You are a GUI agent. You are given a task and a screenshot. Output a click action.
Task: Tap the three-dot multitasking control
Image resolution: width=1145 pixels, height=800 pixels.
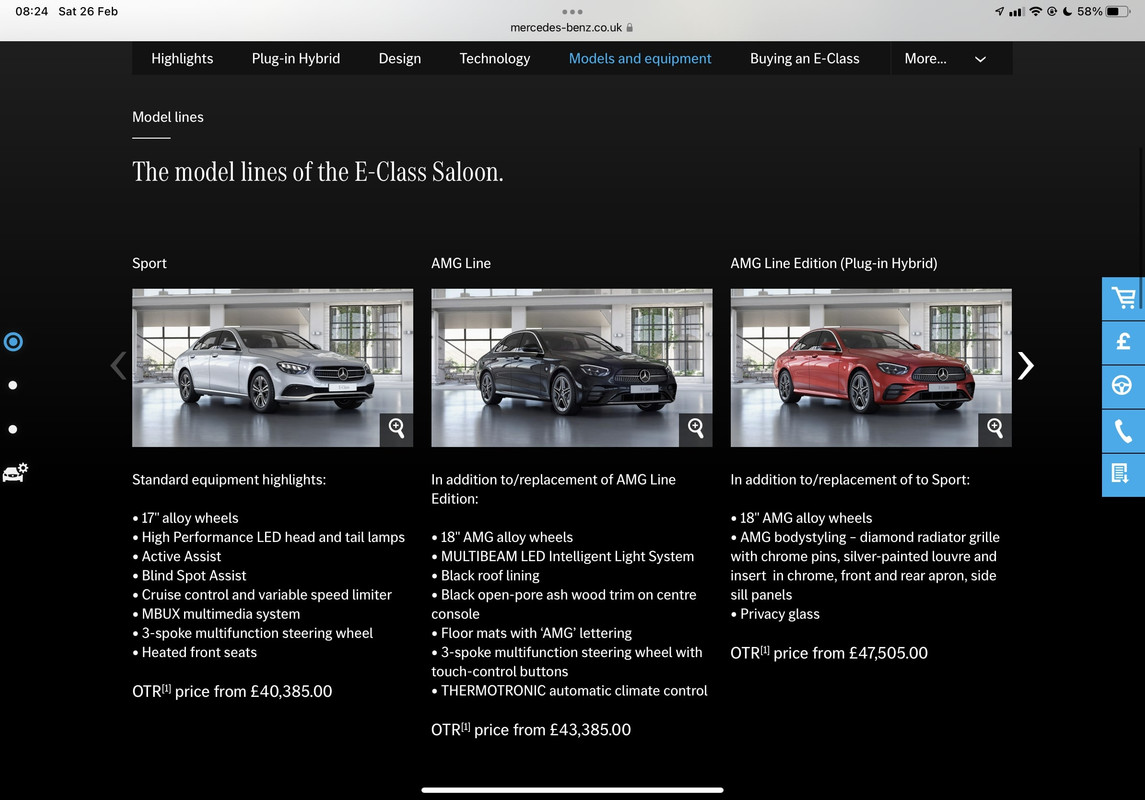point(572,12)
